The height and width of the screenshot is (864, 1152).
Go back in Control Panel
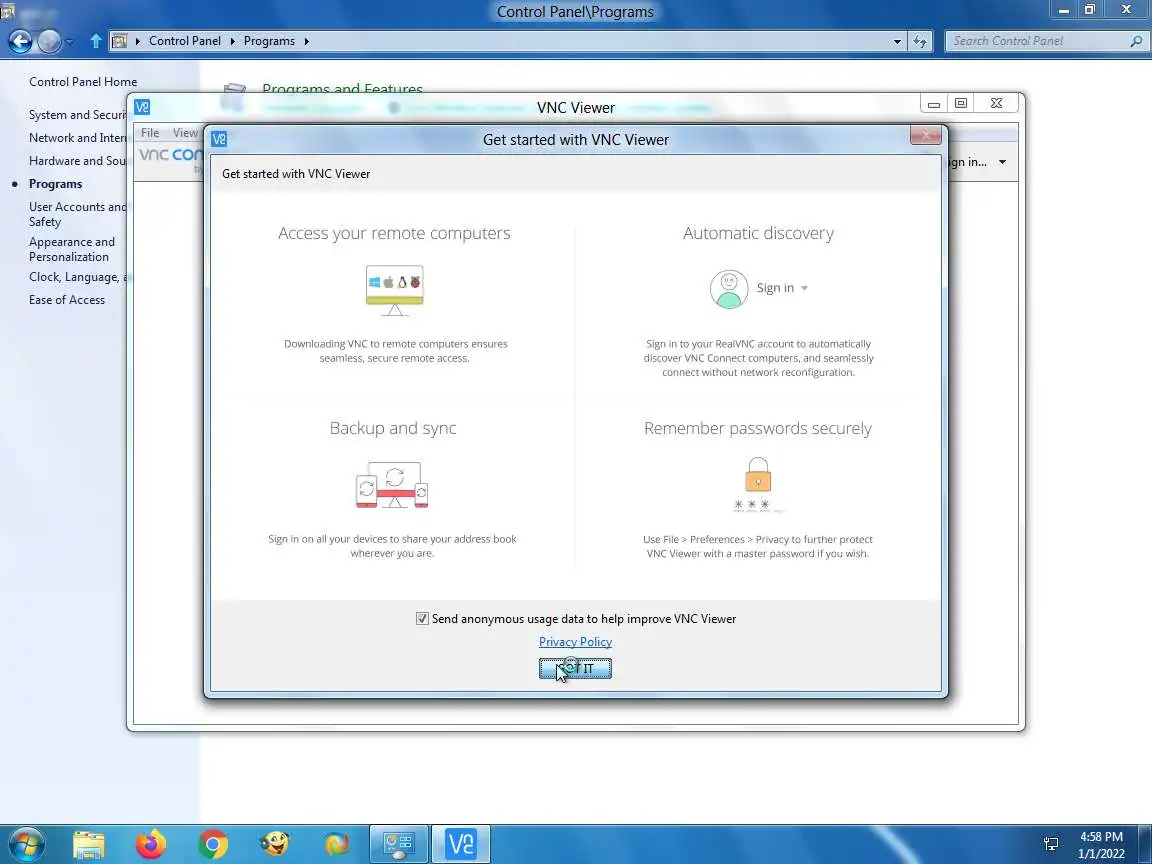[x=20, y=41]
